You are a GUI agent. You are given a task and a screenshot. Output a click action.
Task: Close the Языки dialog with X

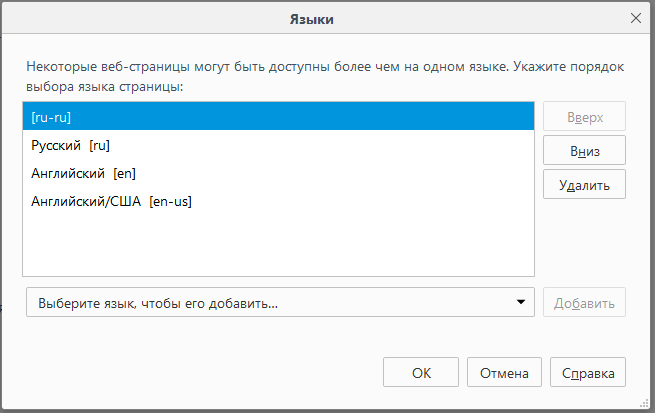(635, 18)
